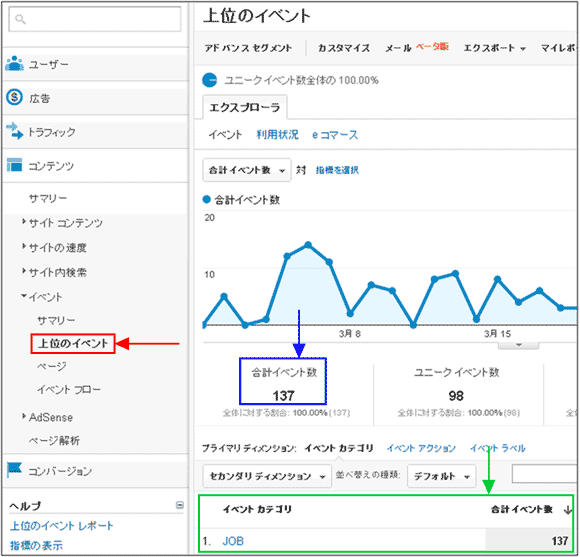This screenshot has height=557, width=580.
Task: Click the 広告 dollar sign icon
Action: tap(14, 97)
